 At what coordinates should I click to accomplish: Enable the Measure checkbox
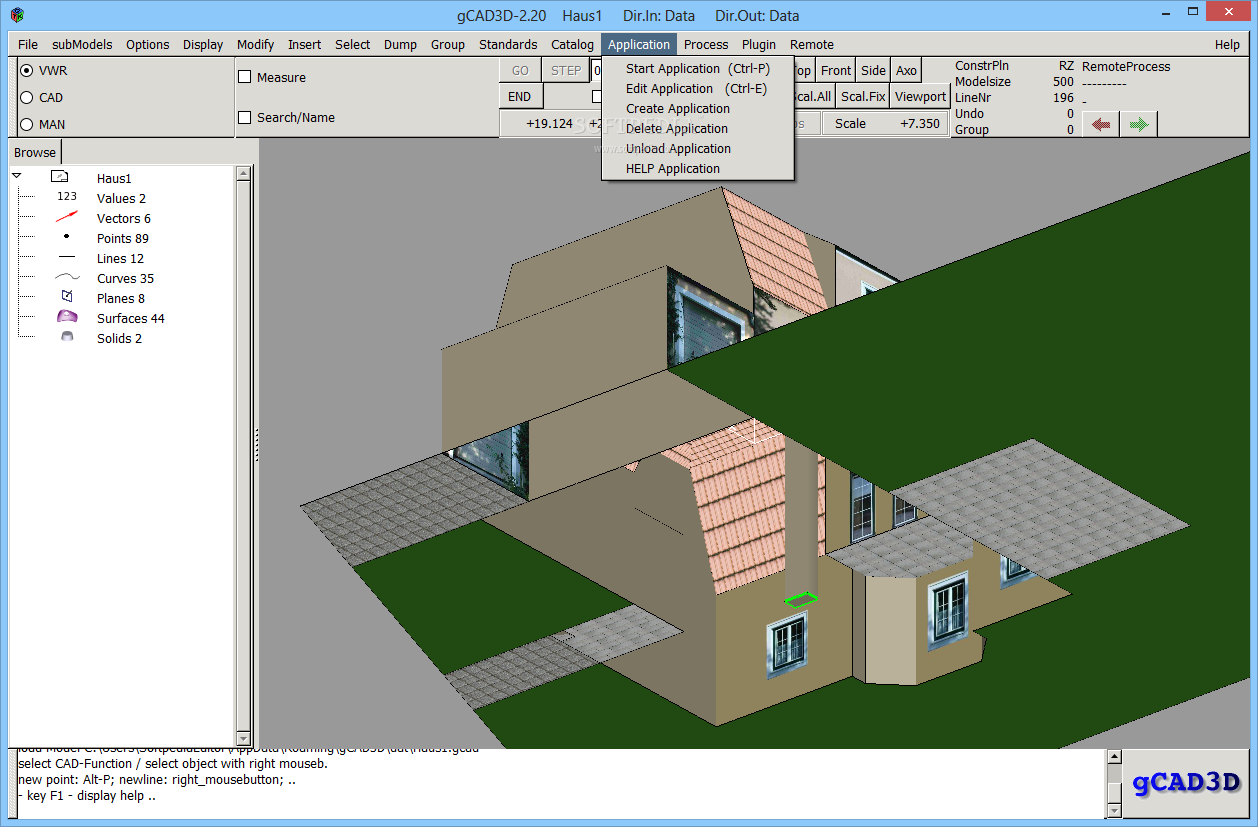[x=244, y=77]
